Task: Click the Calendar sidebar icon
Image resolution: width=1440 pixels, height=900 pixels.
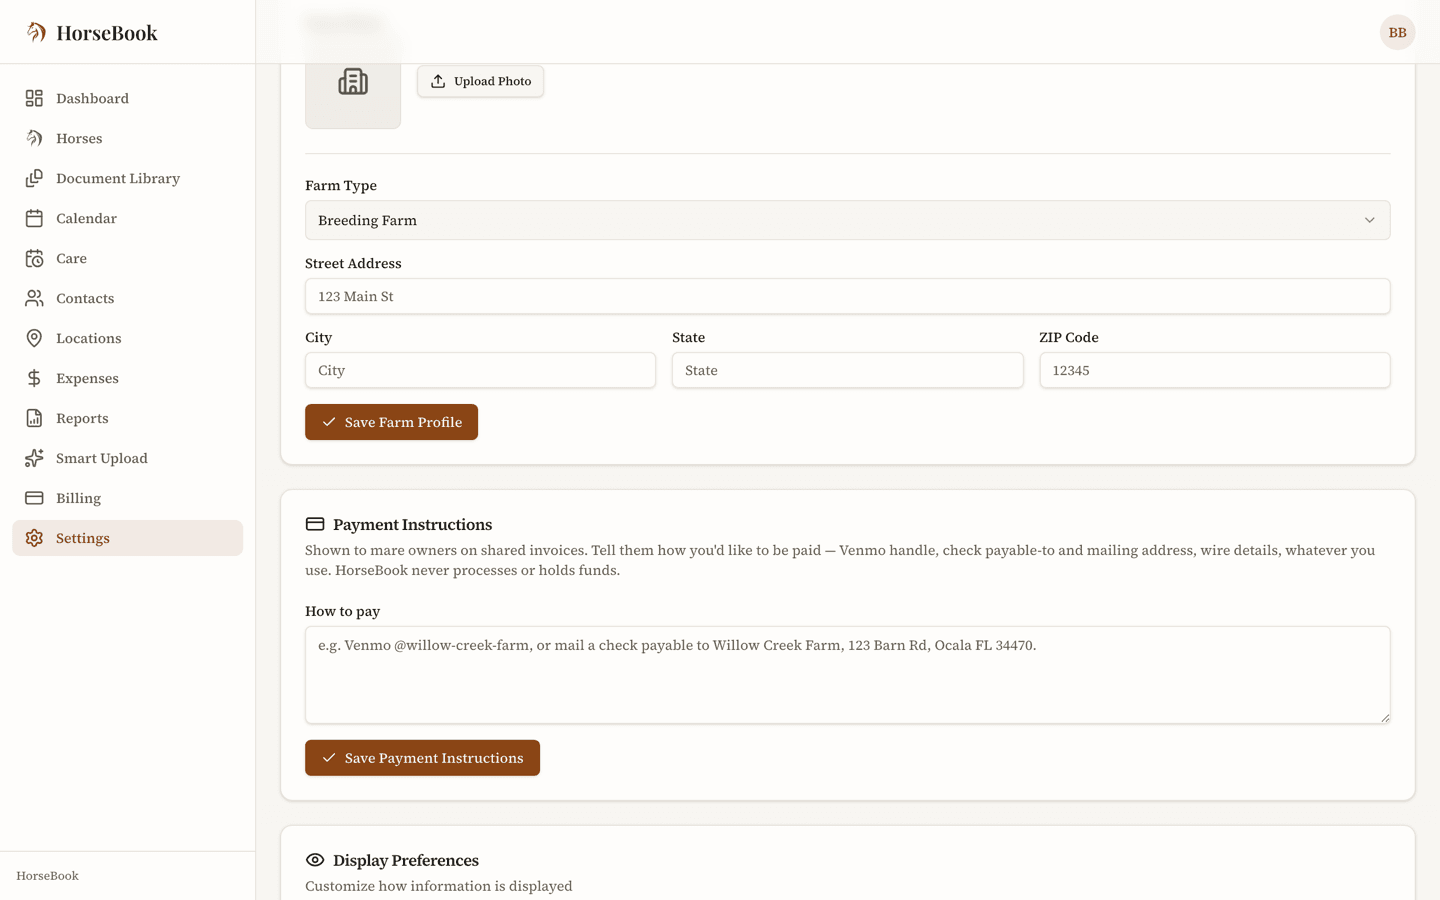Action: point(34,218)
